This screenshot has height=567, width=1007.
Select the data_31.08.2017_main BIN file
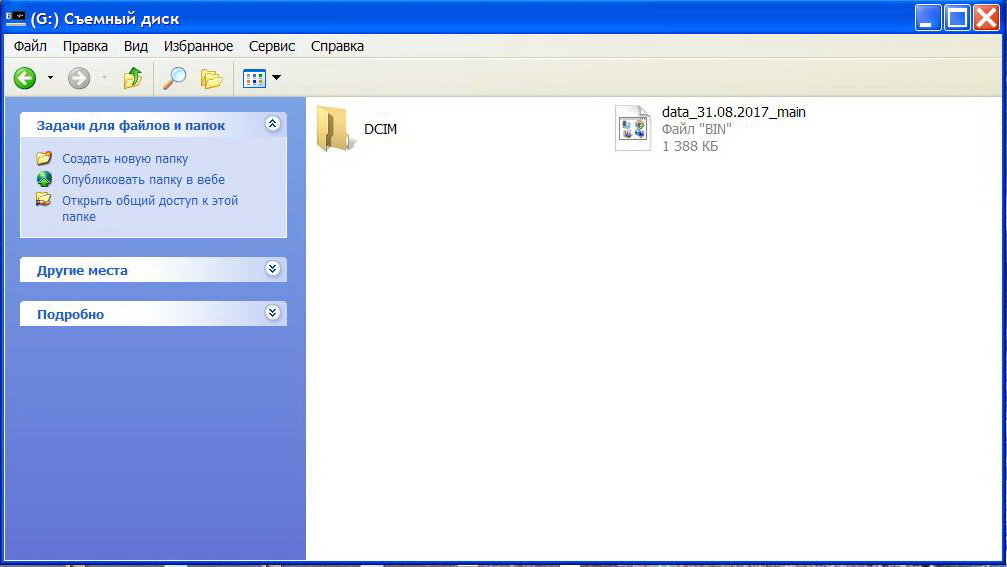click(x=633, y=129)
